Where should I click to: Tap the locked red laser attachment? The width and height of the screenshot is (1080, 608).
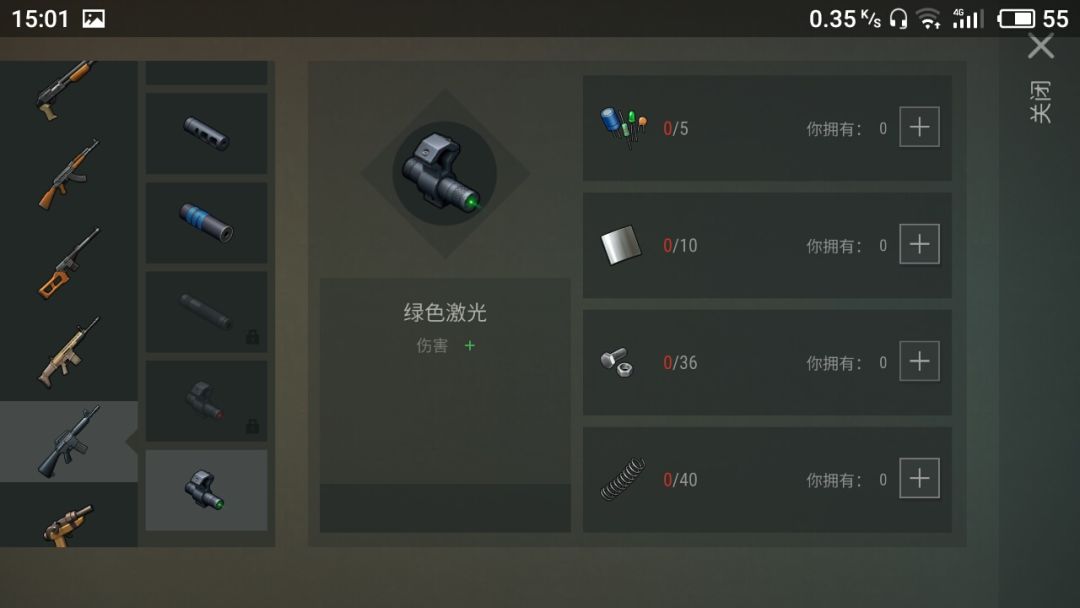[207, 401]
